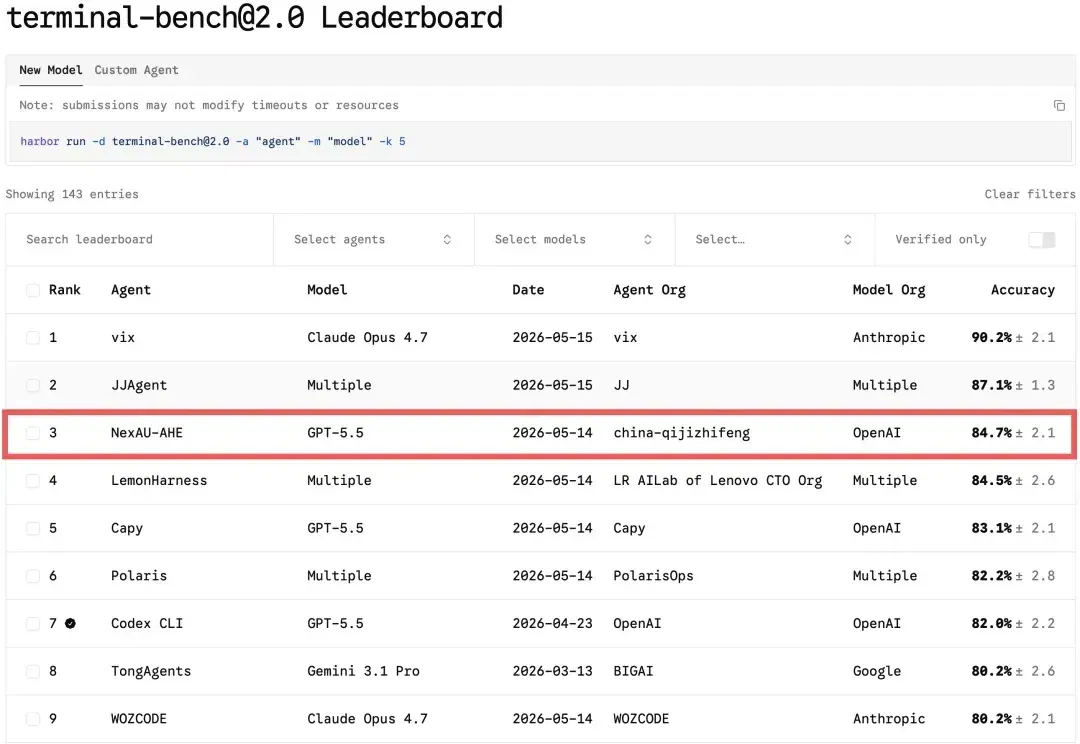Click the 83.1% accuracy value
This screenshot has height=744, width=1080.
(x=991, y=528)
